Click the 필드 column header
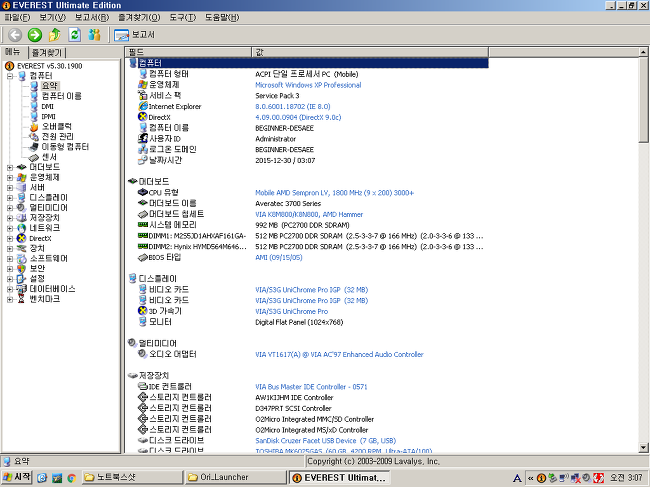The height and width of the screenshot is (487, 650). [x=188, y=52]
